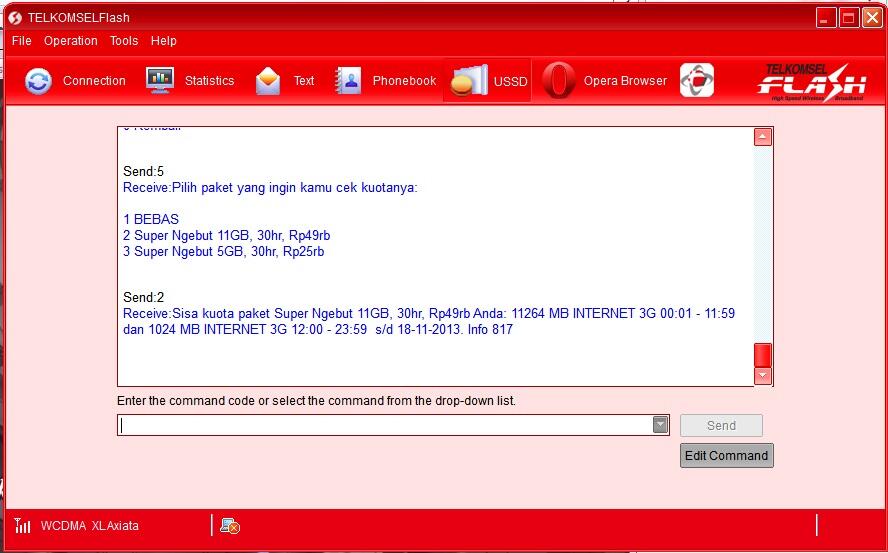The image size is (888, 553).
Task: Click the scroll up arrow of USSD log
Action: [763, 137]
